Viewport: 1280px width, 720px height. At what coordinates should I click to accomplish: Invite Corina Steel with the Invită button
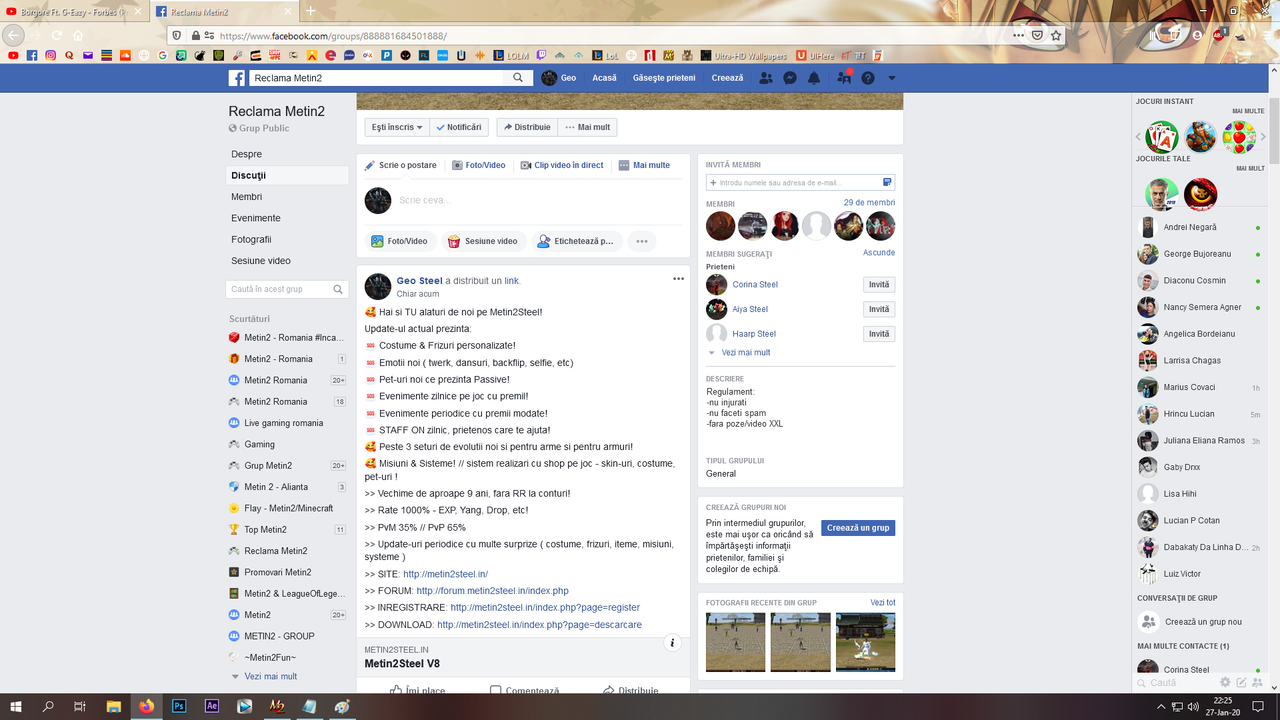(x=879, y=285)
